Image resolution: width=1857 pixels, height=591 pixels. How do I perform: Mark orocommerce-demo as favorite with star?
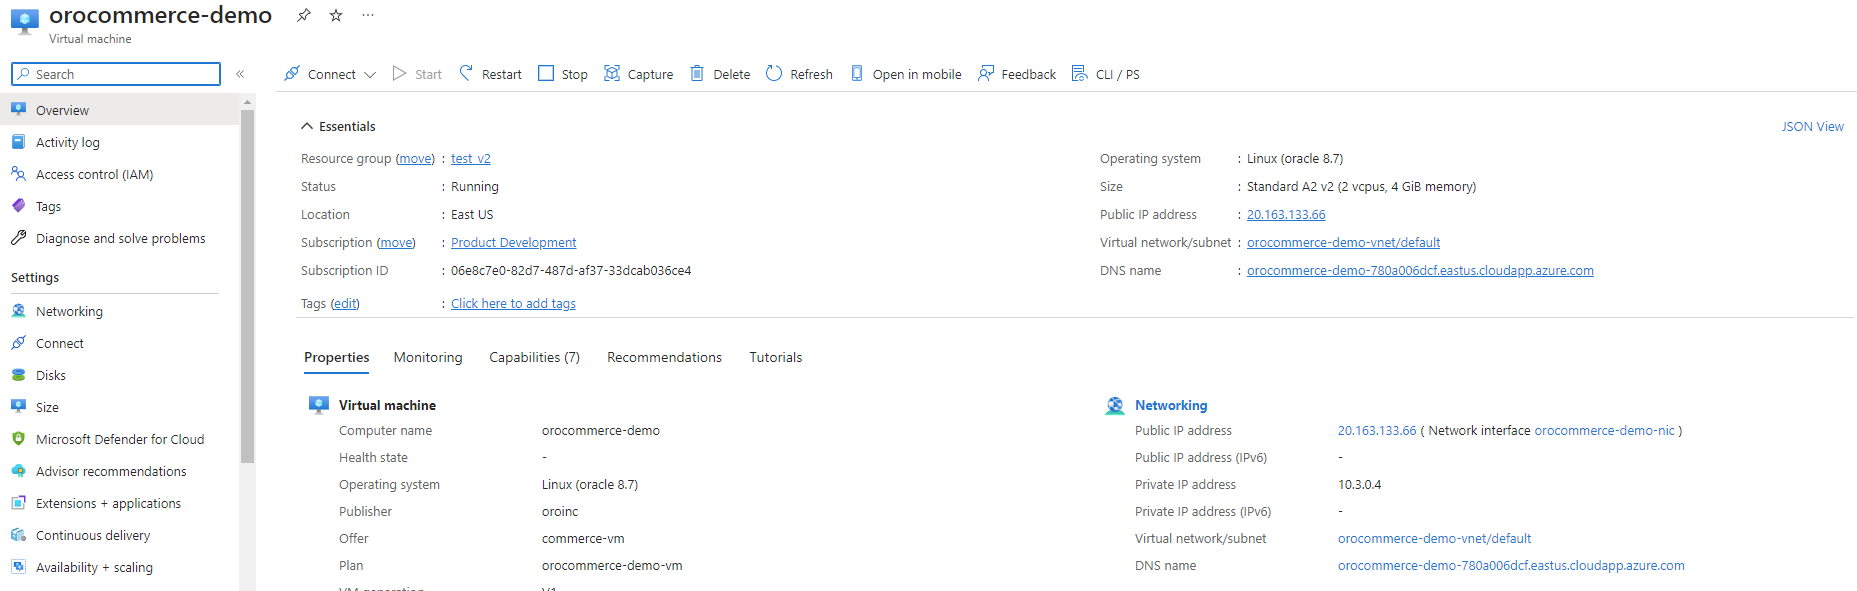coord(336,15)
